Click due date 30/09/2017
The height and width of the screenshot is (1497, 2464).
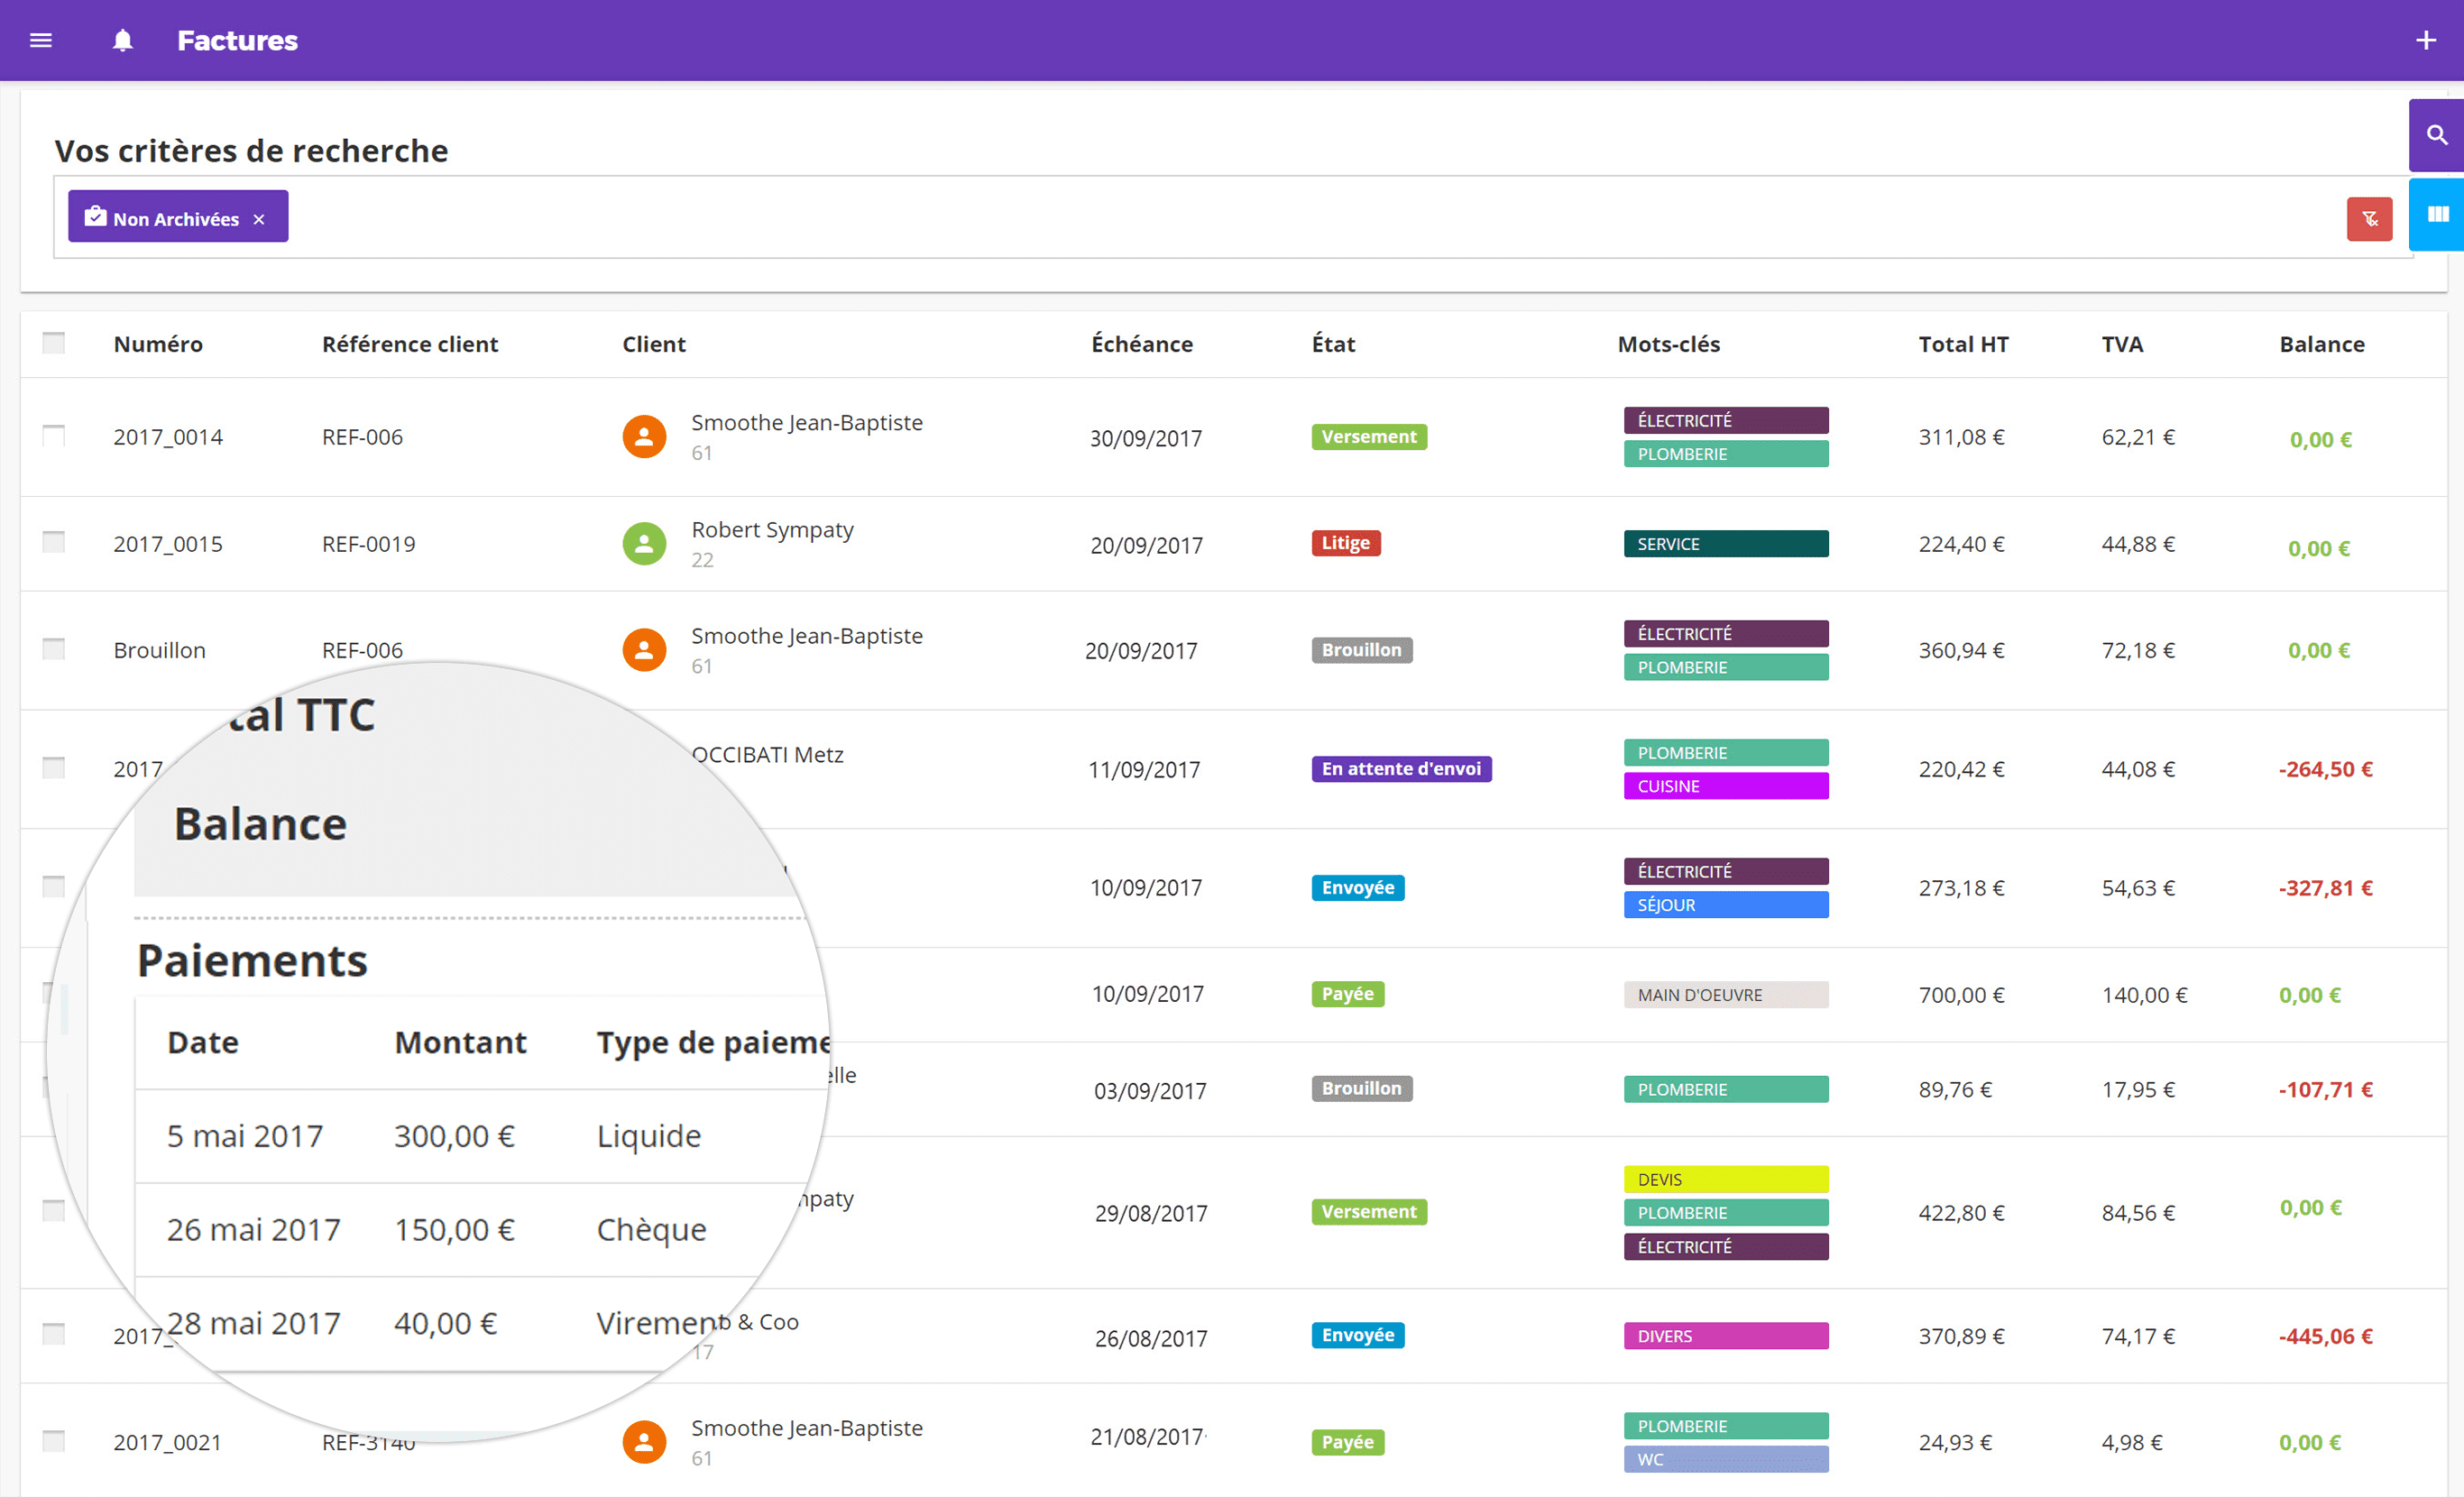tap(1145, 438)
